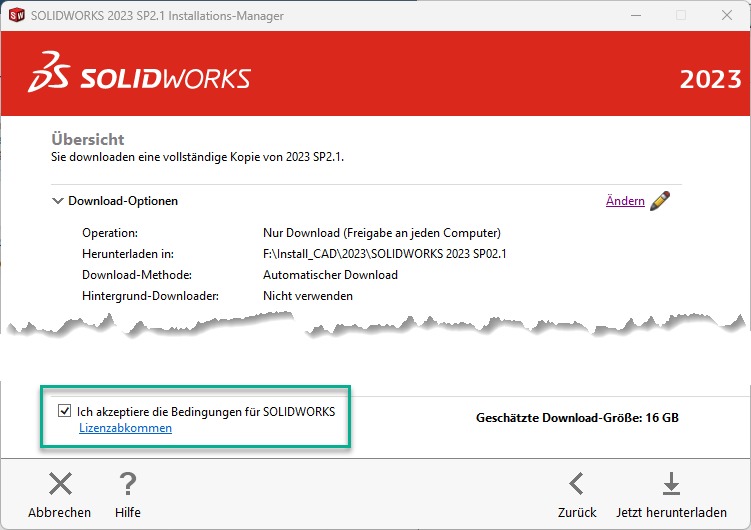Click the 'Ich akzeptiere die Bedingungen' label

pyautogui.click(x=206, y=411)
